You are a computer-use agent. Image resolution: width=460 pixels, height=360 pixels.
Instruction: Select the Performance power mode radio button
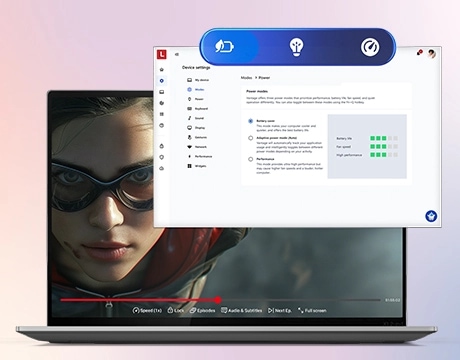[x=250, y=159]
